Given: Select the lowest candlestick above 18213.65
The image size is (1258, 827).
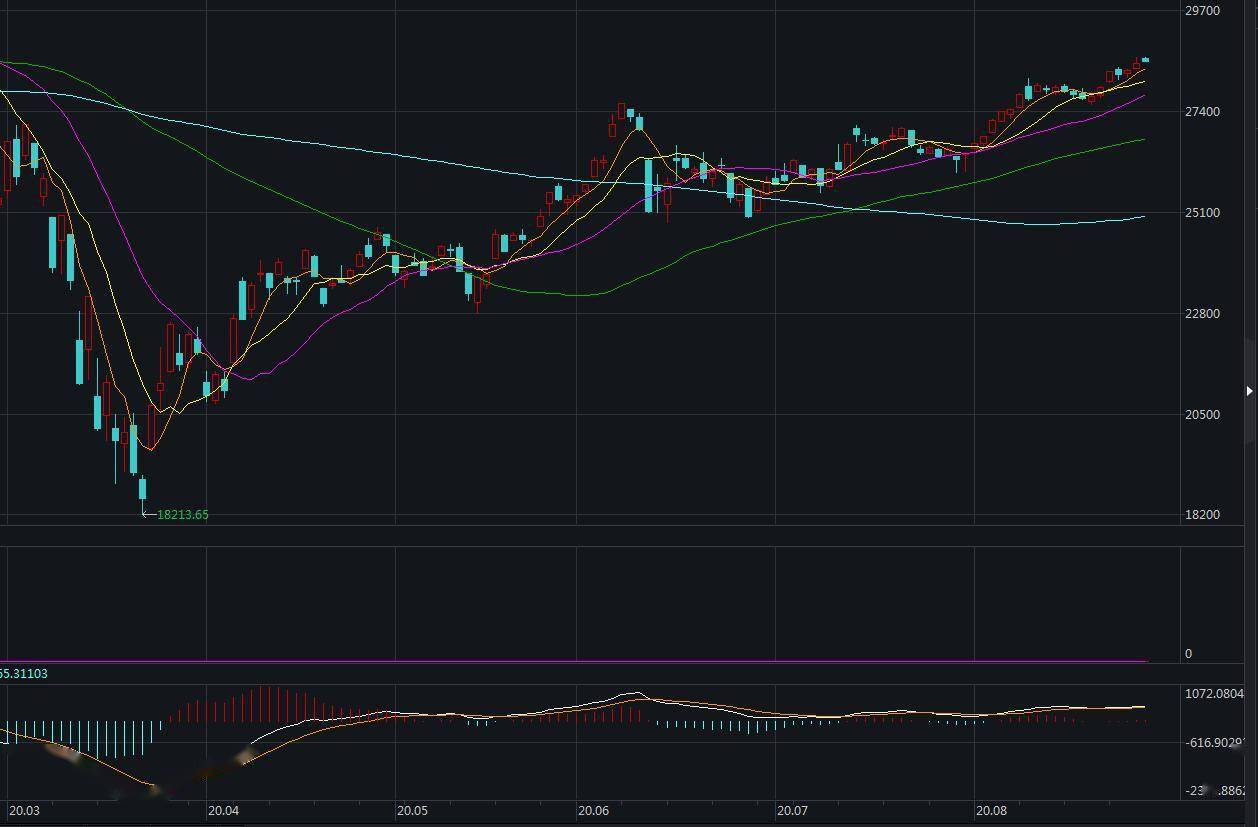Looking at the screenshot, I should click(142, 488).
